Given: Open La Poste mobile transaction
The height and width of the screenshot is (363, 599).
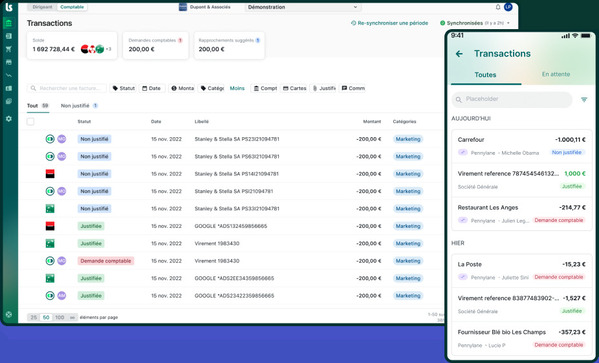Looking at the screenshot, I should [521, 271].
